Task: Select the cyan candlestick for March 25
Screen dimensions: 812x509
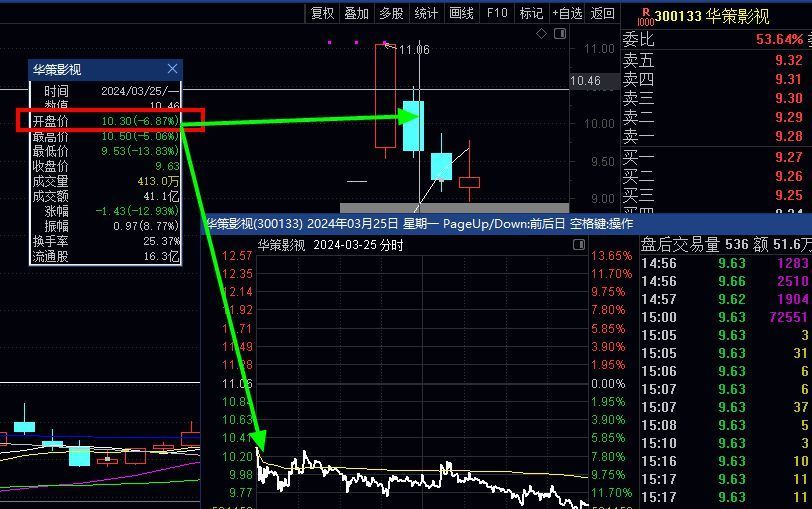Action: [x=413, y=125]
